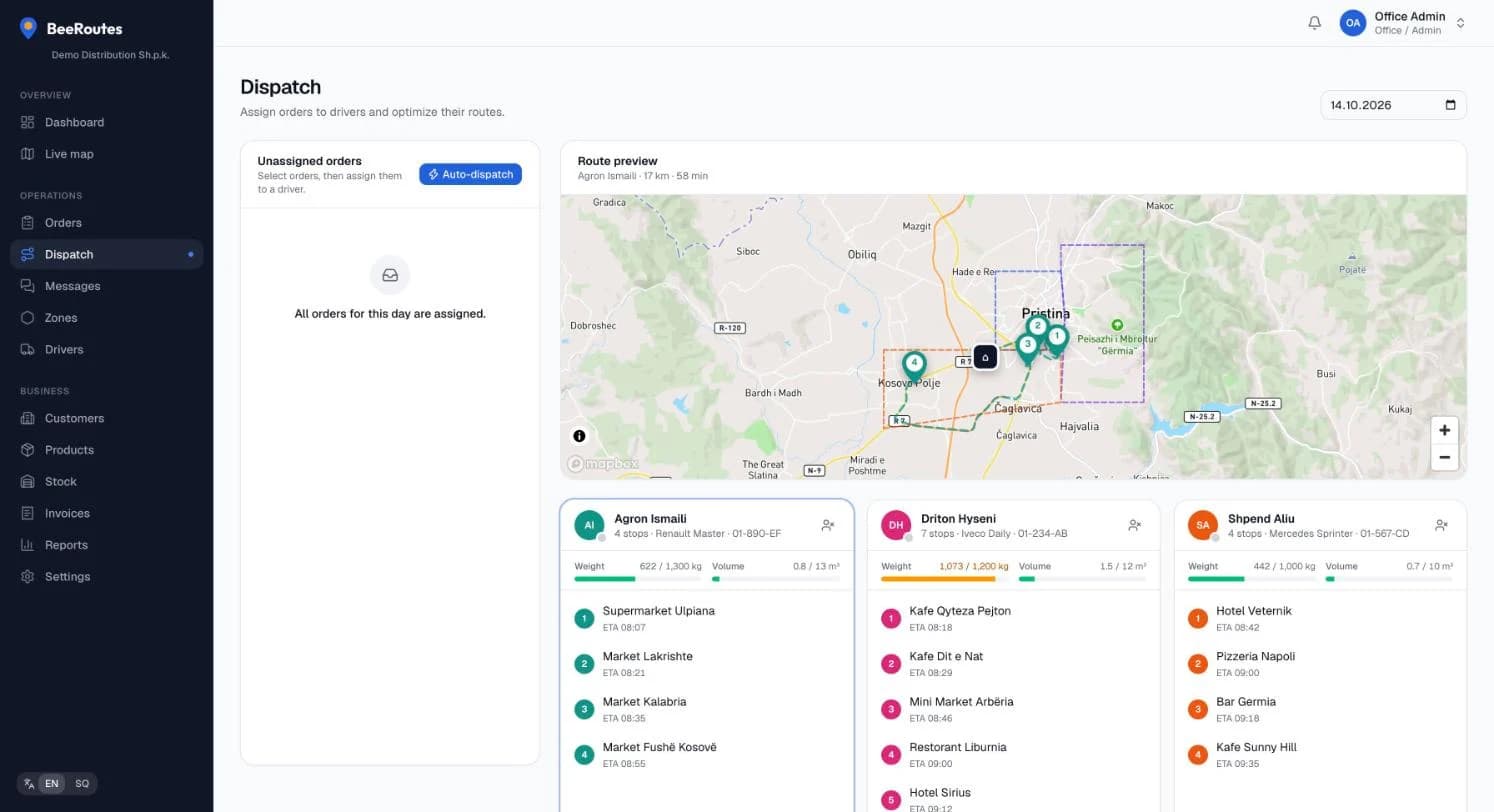1494x812 pixels.
Task: Unassign Driton Hyseni's route icon
Action: 1134,525
